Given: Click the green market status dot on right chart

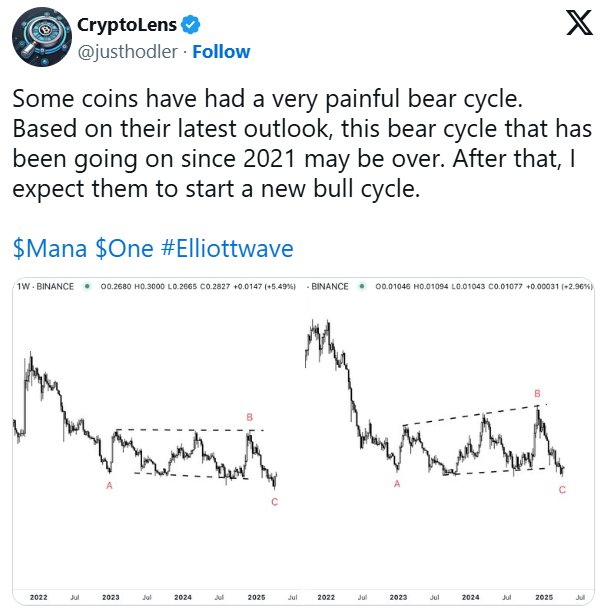Looking at the screenshot, I should click(362, 287).
